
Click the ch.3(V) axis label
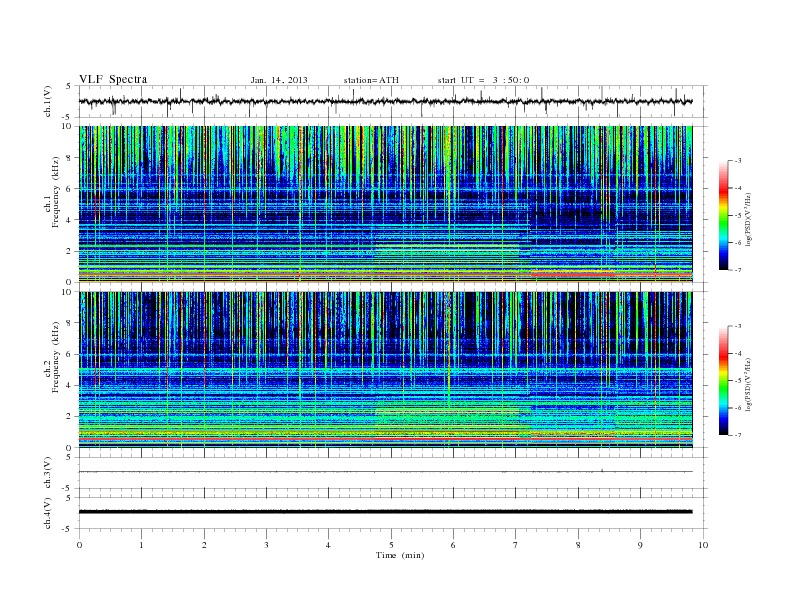48,473
